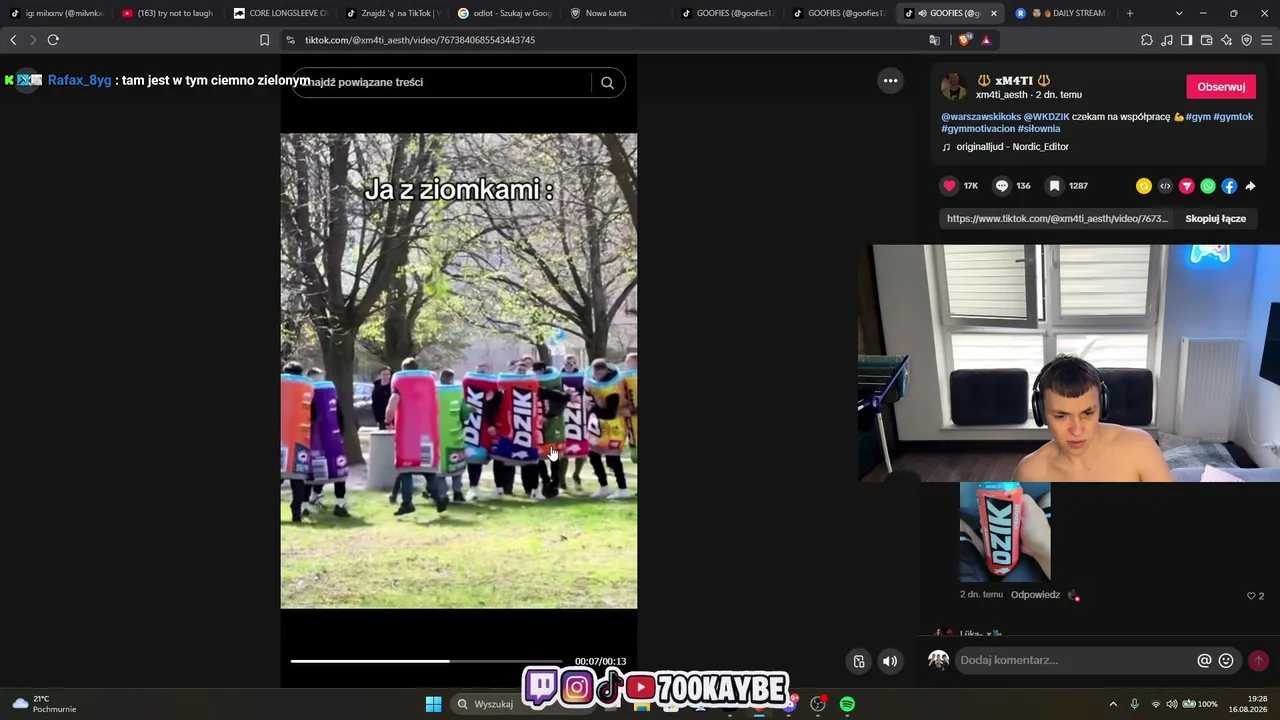Open the Windows Start menu

(x=433, y=704)
